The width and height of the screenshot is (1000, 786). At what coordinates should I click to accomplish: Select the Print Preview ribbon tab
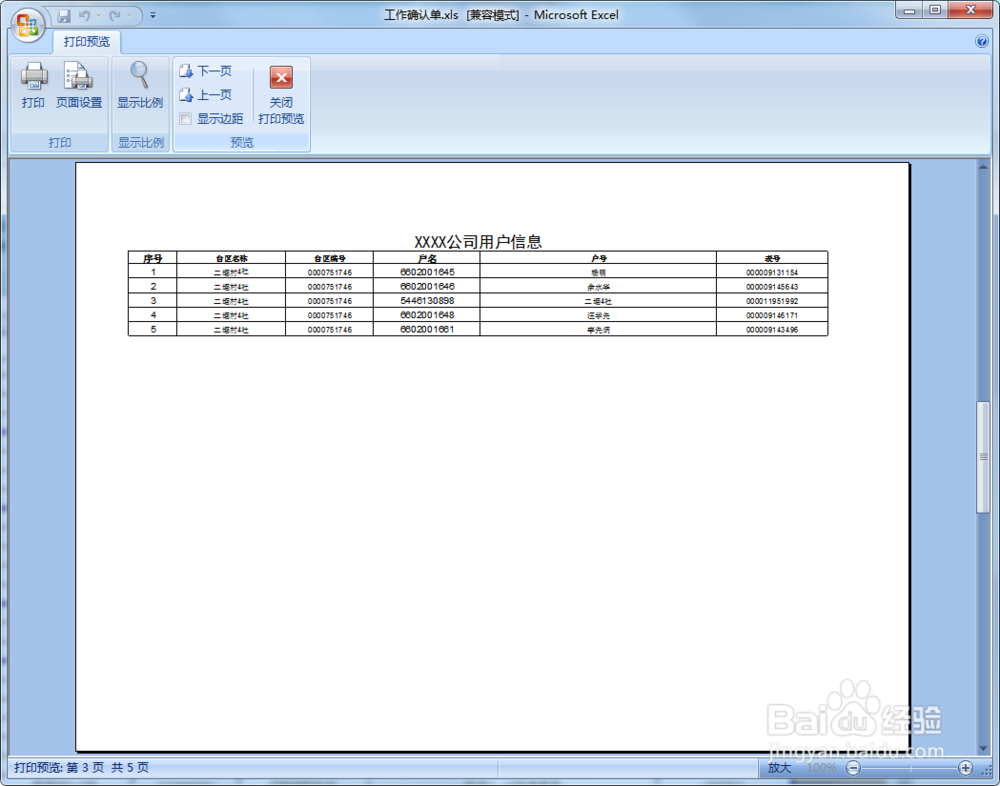[x=87, y=42]
